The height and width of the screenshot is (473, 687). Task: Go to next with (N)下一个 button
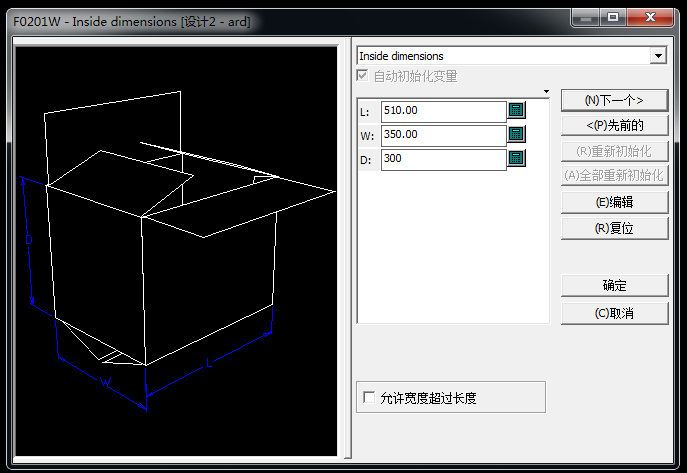coord(613,100)
